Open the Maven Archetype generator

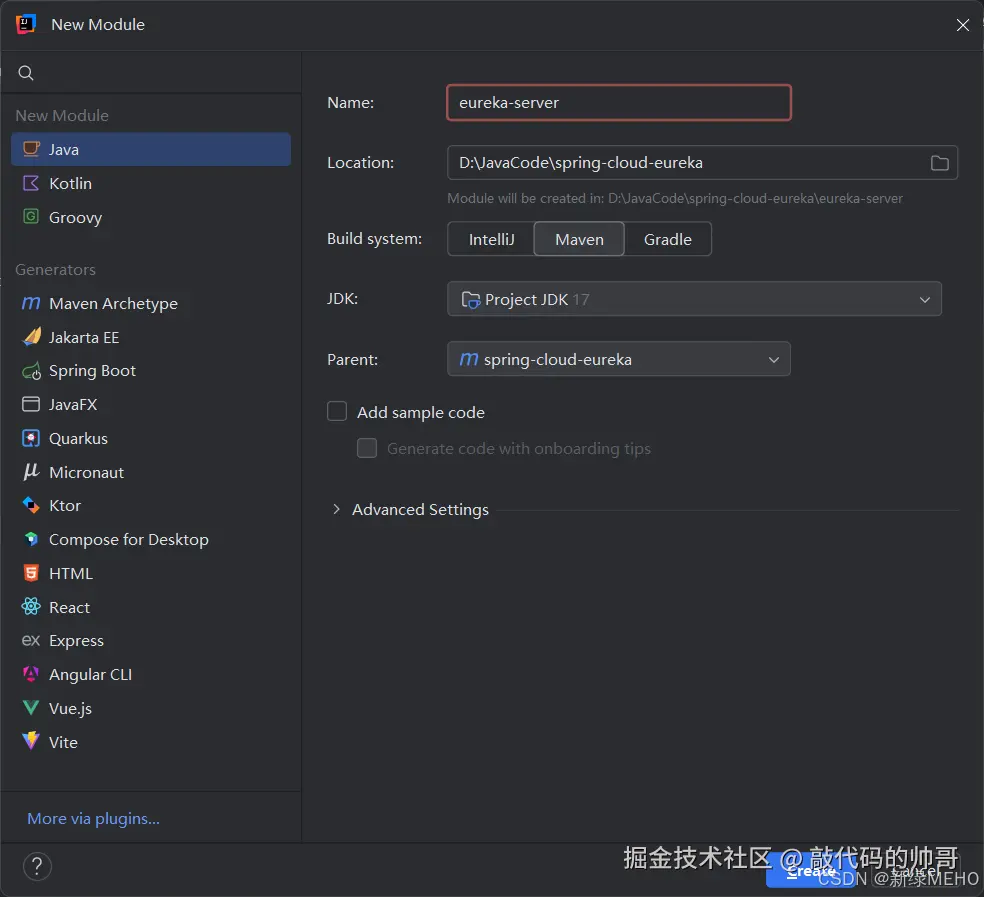click(x=151, y=304)
